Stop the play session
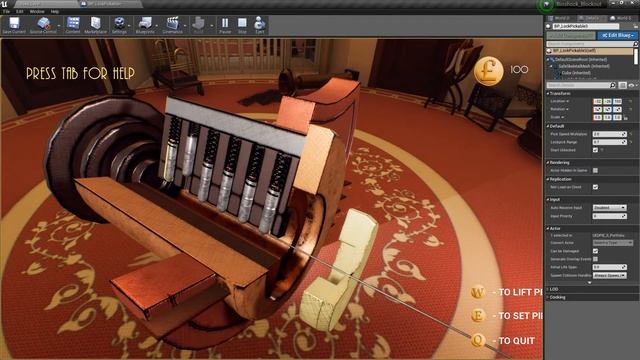Screen dimensions: 640x360 pos(242,23)
